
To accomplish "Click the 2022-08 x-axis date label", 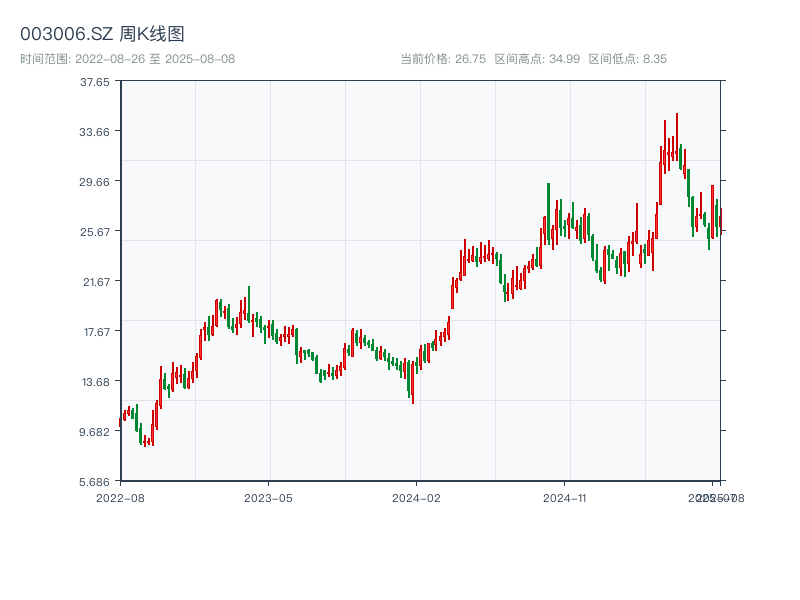I will pos(120,497).
